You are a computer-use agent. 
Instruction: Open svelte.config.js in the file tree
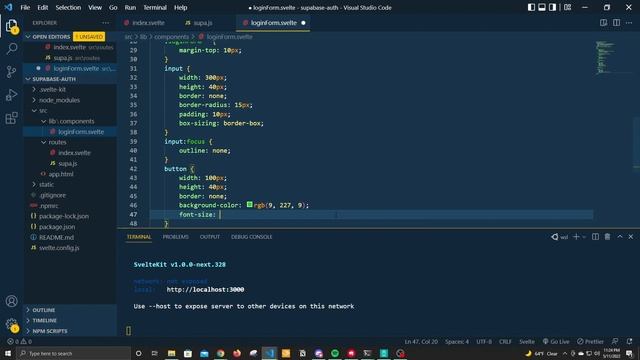coord(59,248)
